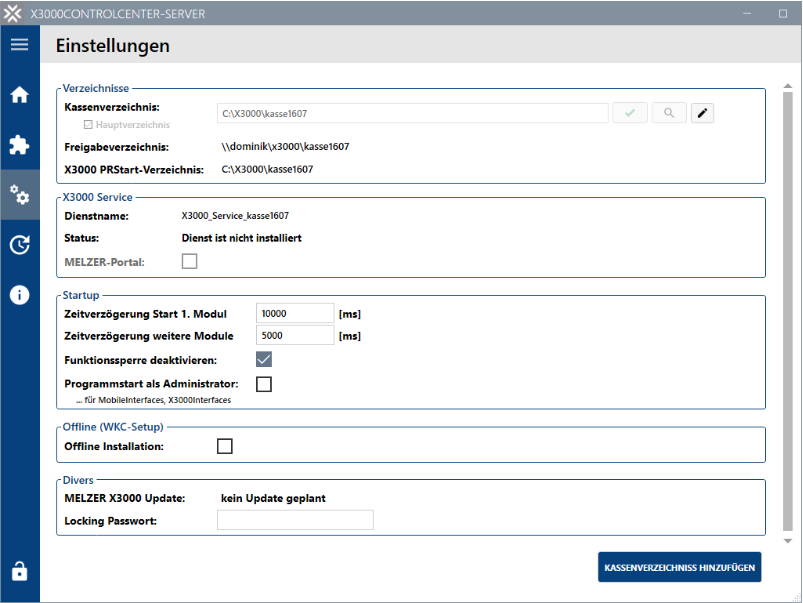Confirm Kassenverzeichnis with green checkmark button
The width and height of the screenshot is (803, 603).
pyautogui.click(x=630, y=113)
